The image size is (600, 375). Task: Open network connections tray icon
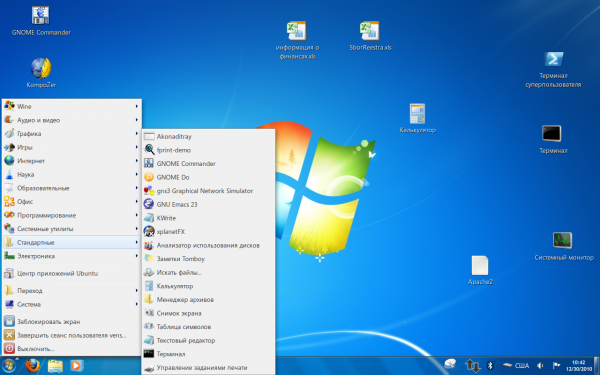pyautogui.click(x=473, y=366)
